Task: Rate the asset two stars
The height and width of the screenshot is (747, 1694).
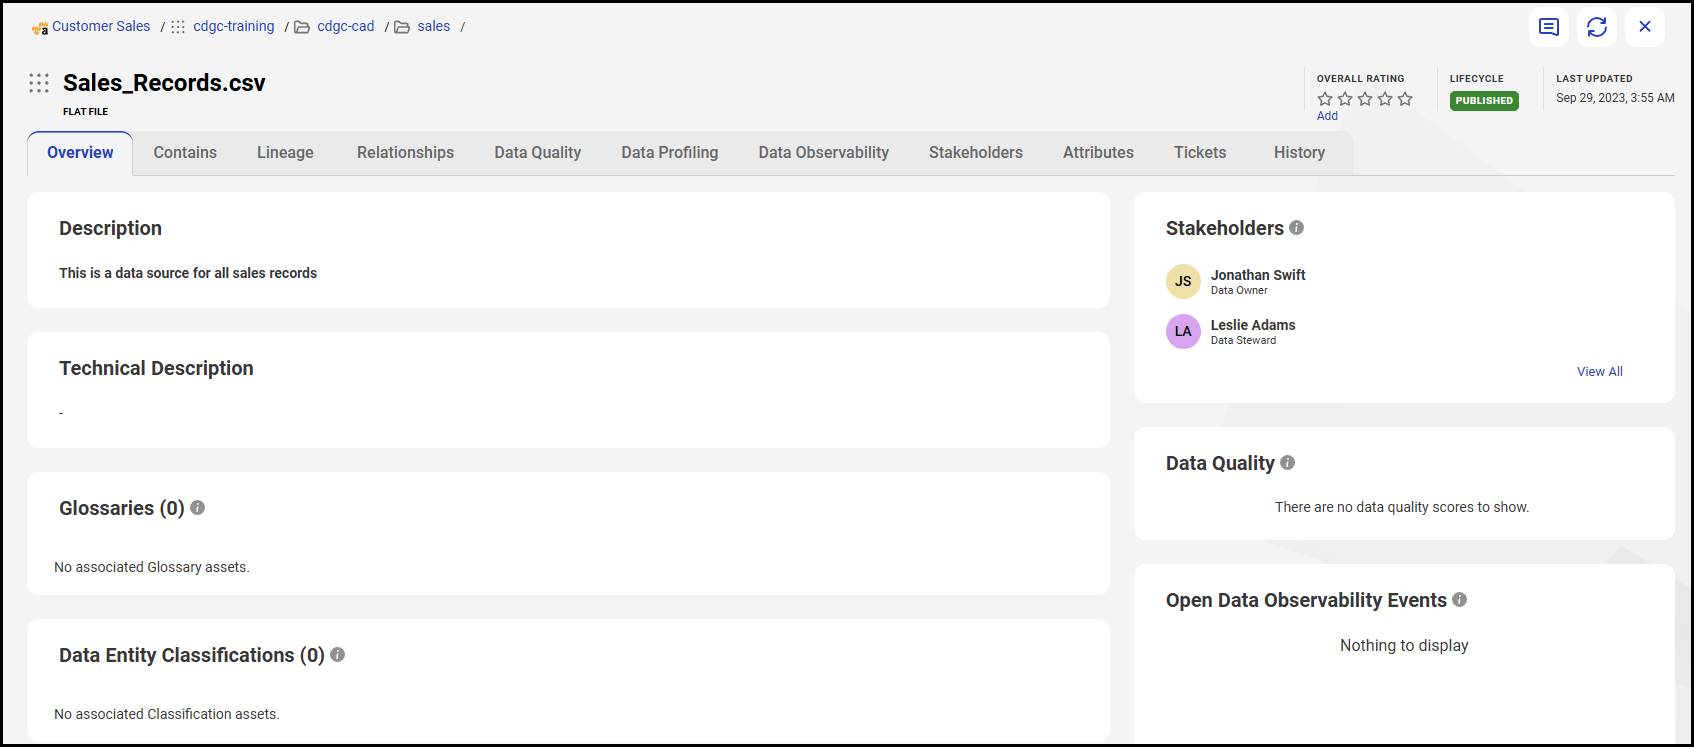Action: click(1345, 98)
